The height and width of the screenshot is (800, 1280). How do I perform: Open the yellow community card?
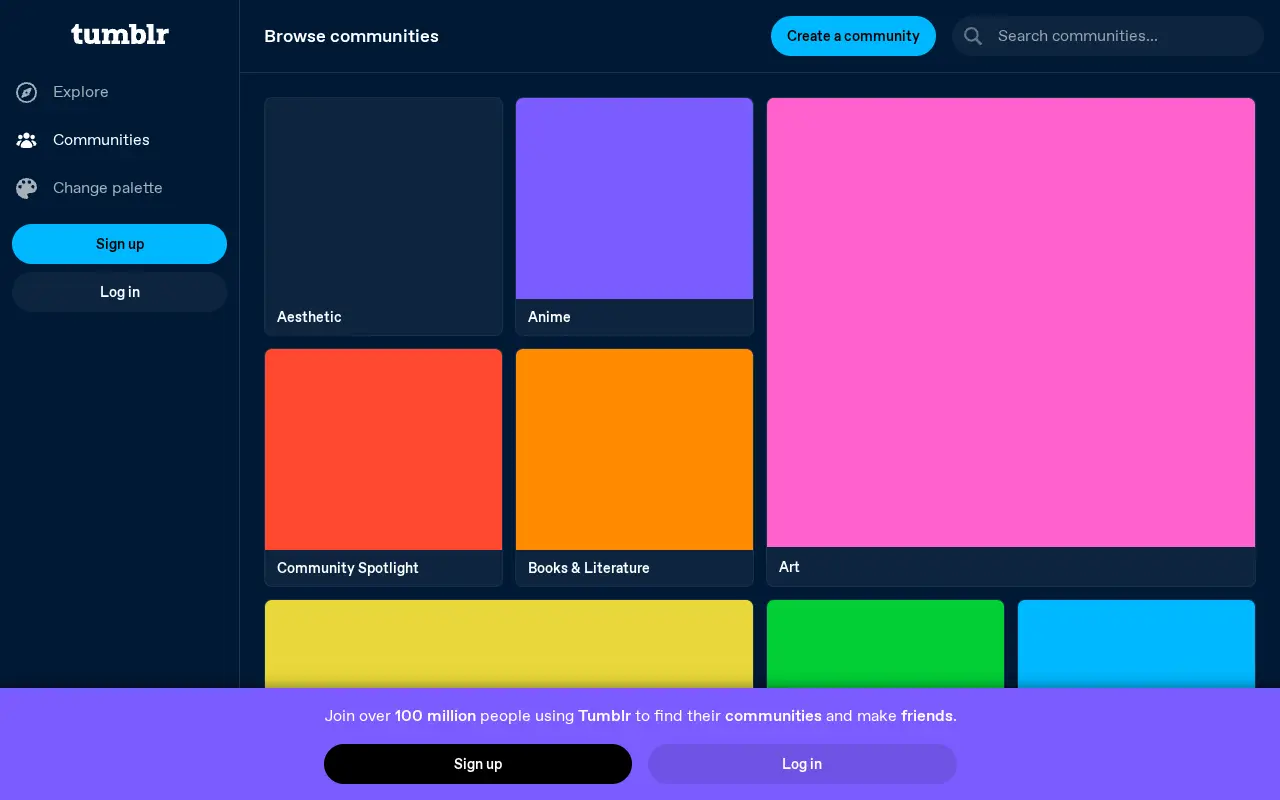pos(509,644)
